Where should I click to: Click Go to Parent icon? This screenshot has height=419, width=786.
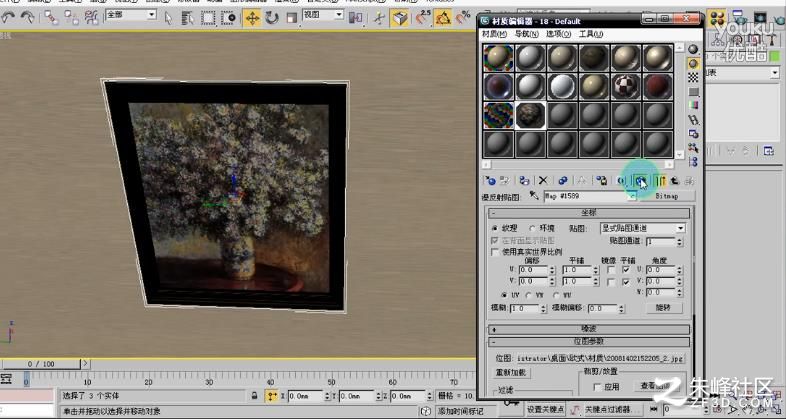[x=675, y=181]
